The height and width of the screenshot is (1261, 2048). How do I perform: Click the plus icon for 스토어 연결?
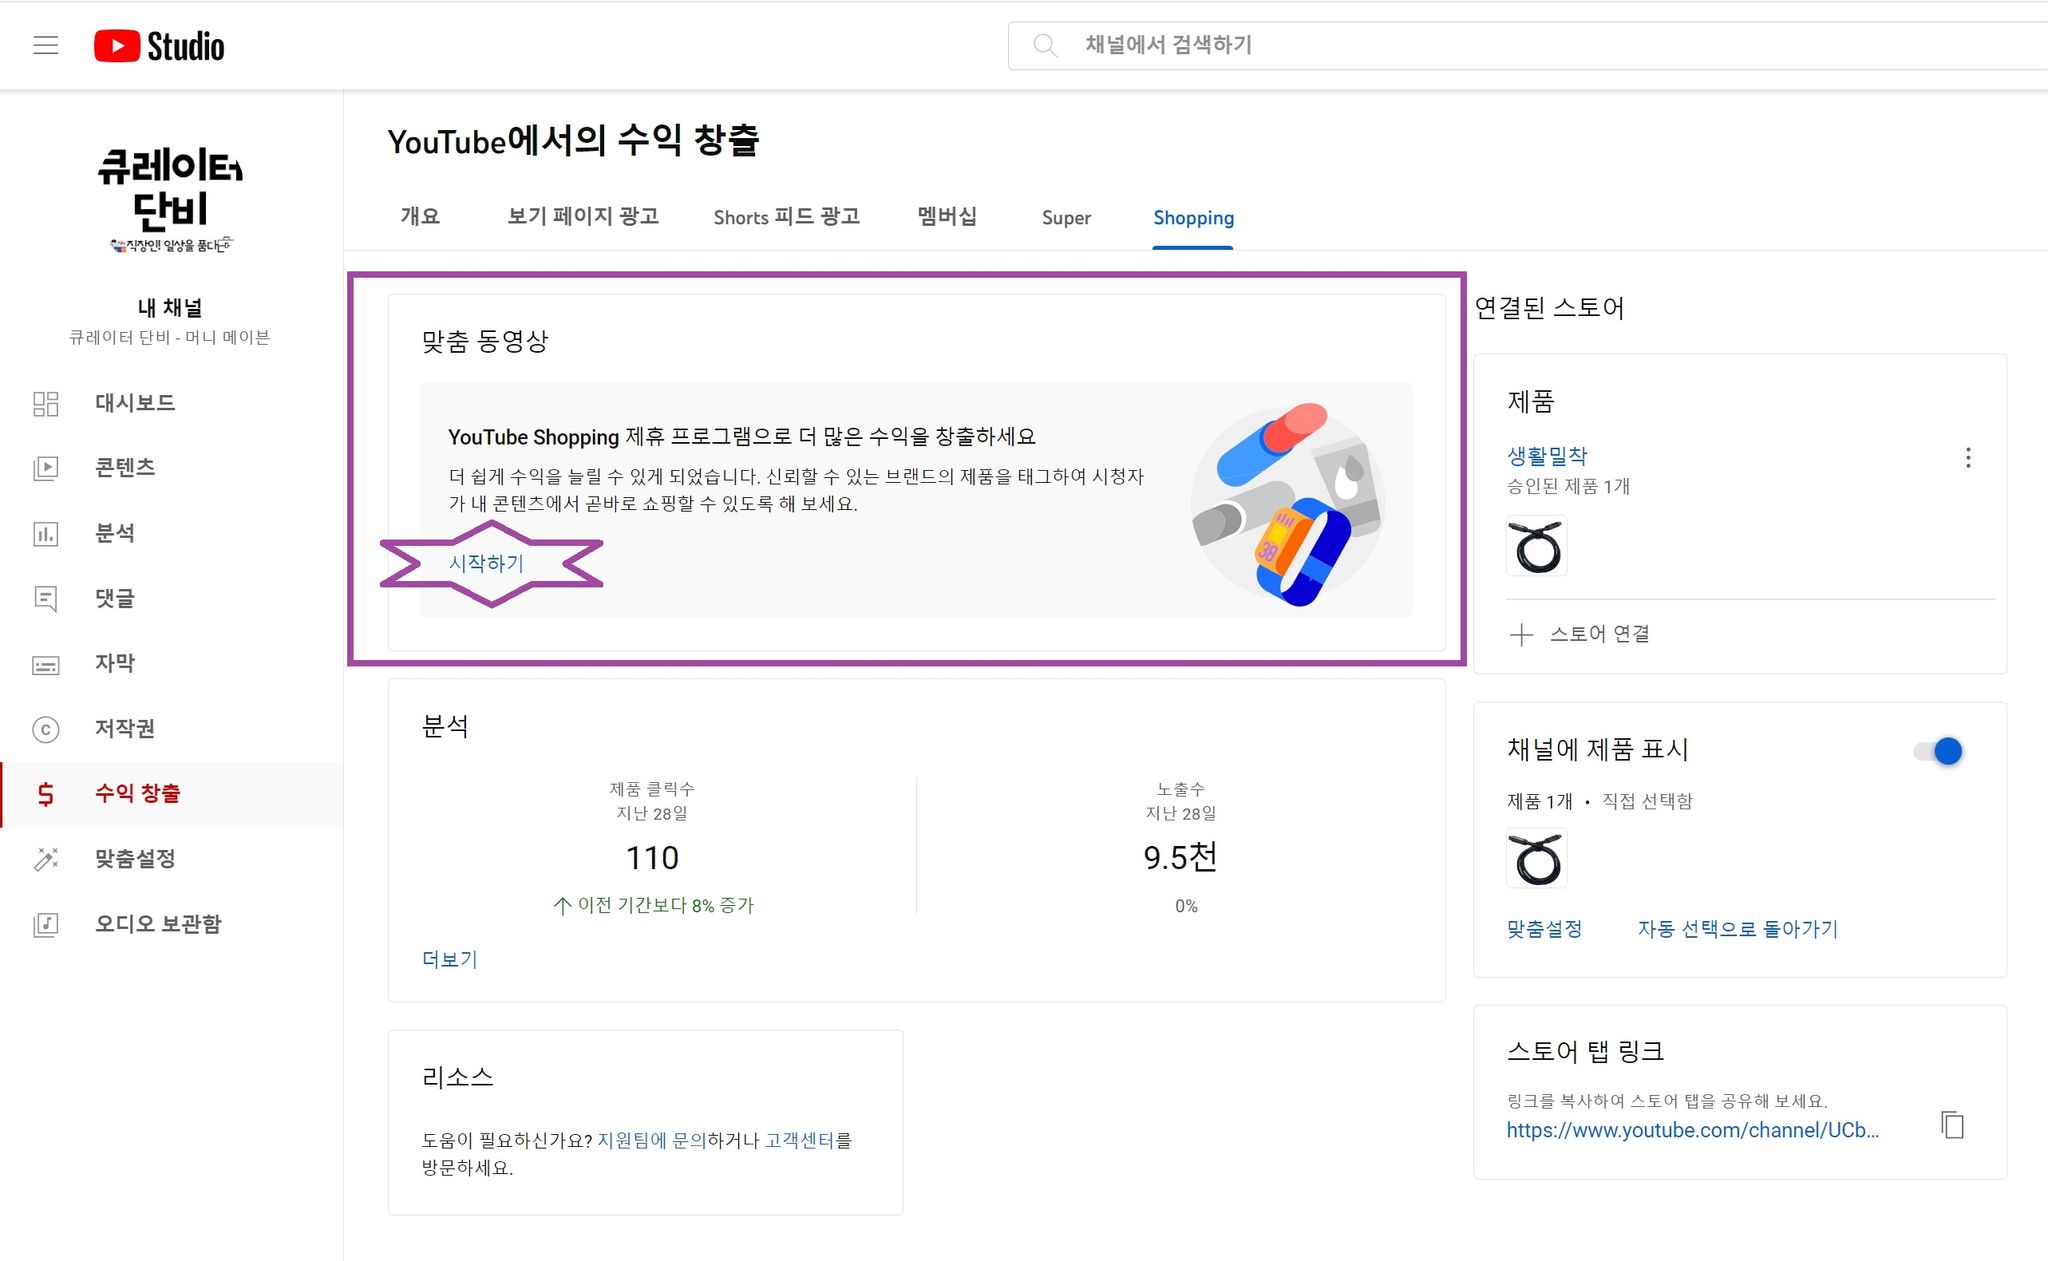[1521, 634]
